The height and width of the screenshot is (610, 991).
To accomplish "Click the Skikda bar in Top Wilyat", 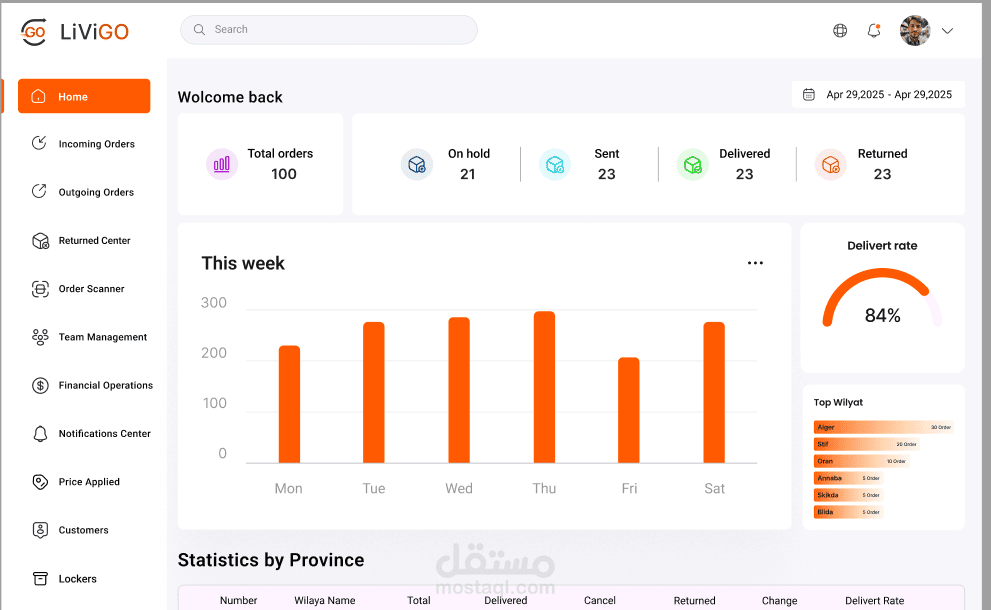I will (x=848, y=495).
